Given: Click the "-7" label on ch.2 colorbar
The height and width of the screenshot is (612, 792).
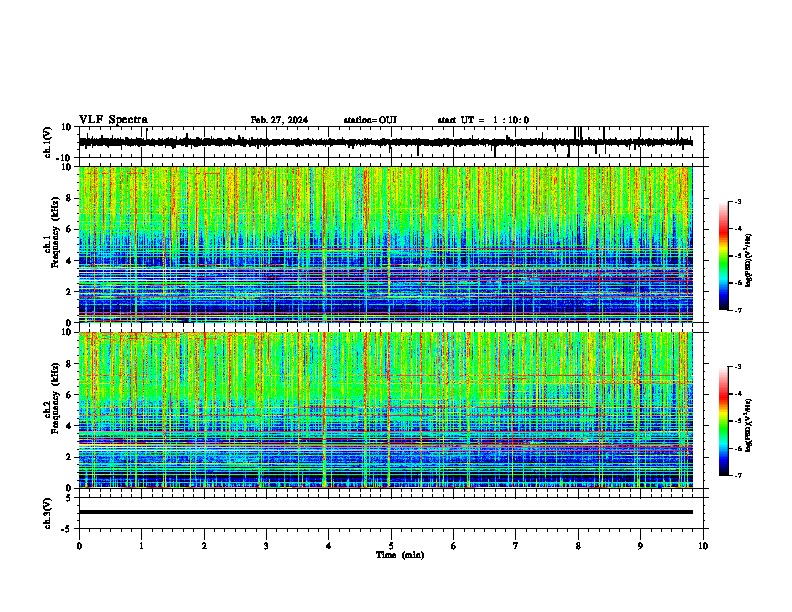Looking at the screenshot, I should 737,475.
